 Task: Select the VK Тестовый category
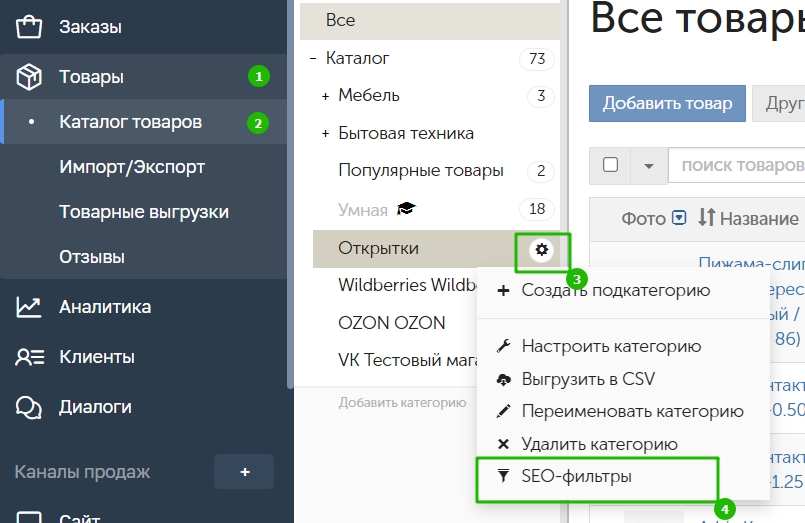(x=407, y=360)
